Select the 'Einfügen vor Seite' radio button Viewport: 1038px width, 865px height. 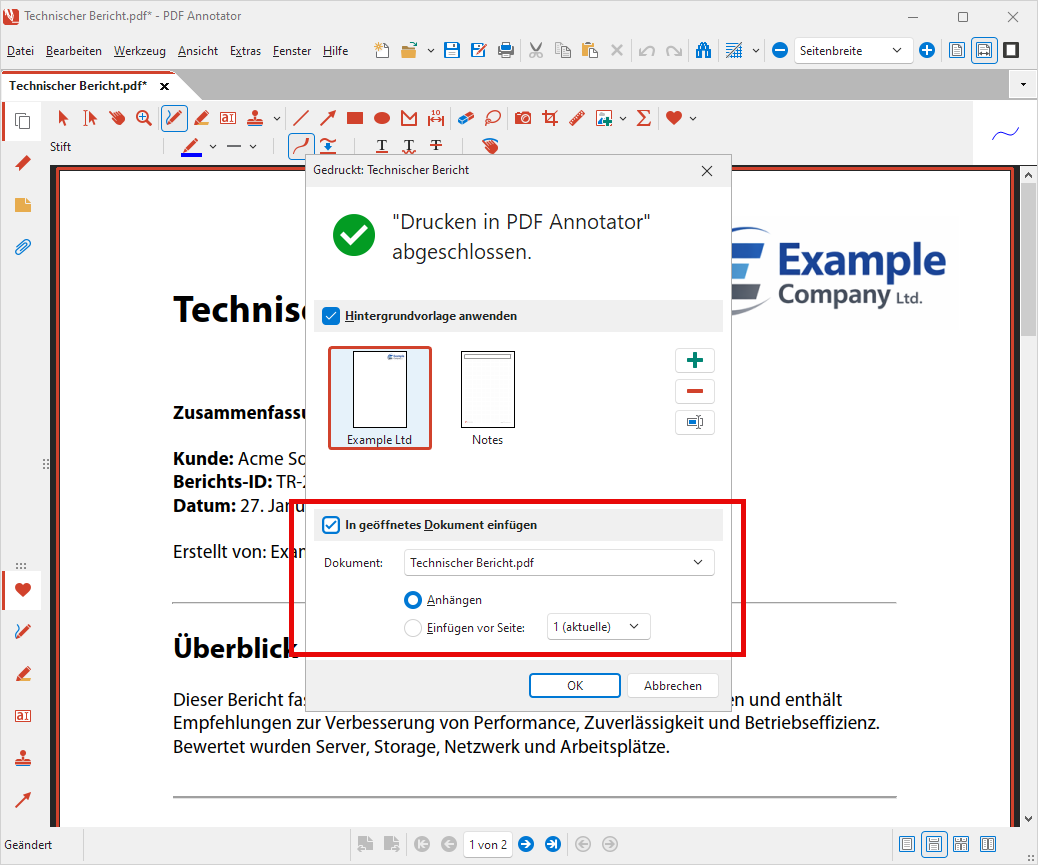412,628
